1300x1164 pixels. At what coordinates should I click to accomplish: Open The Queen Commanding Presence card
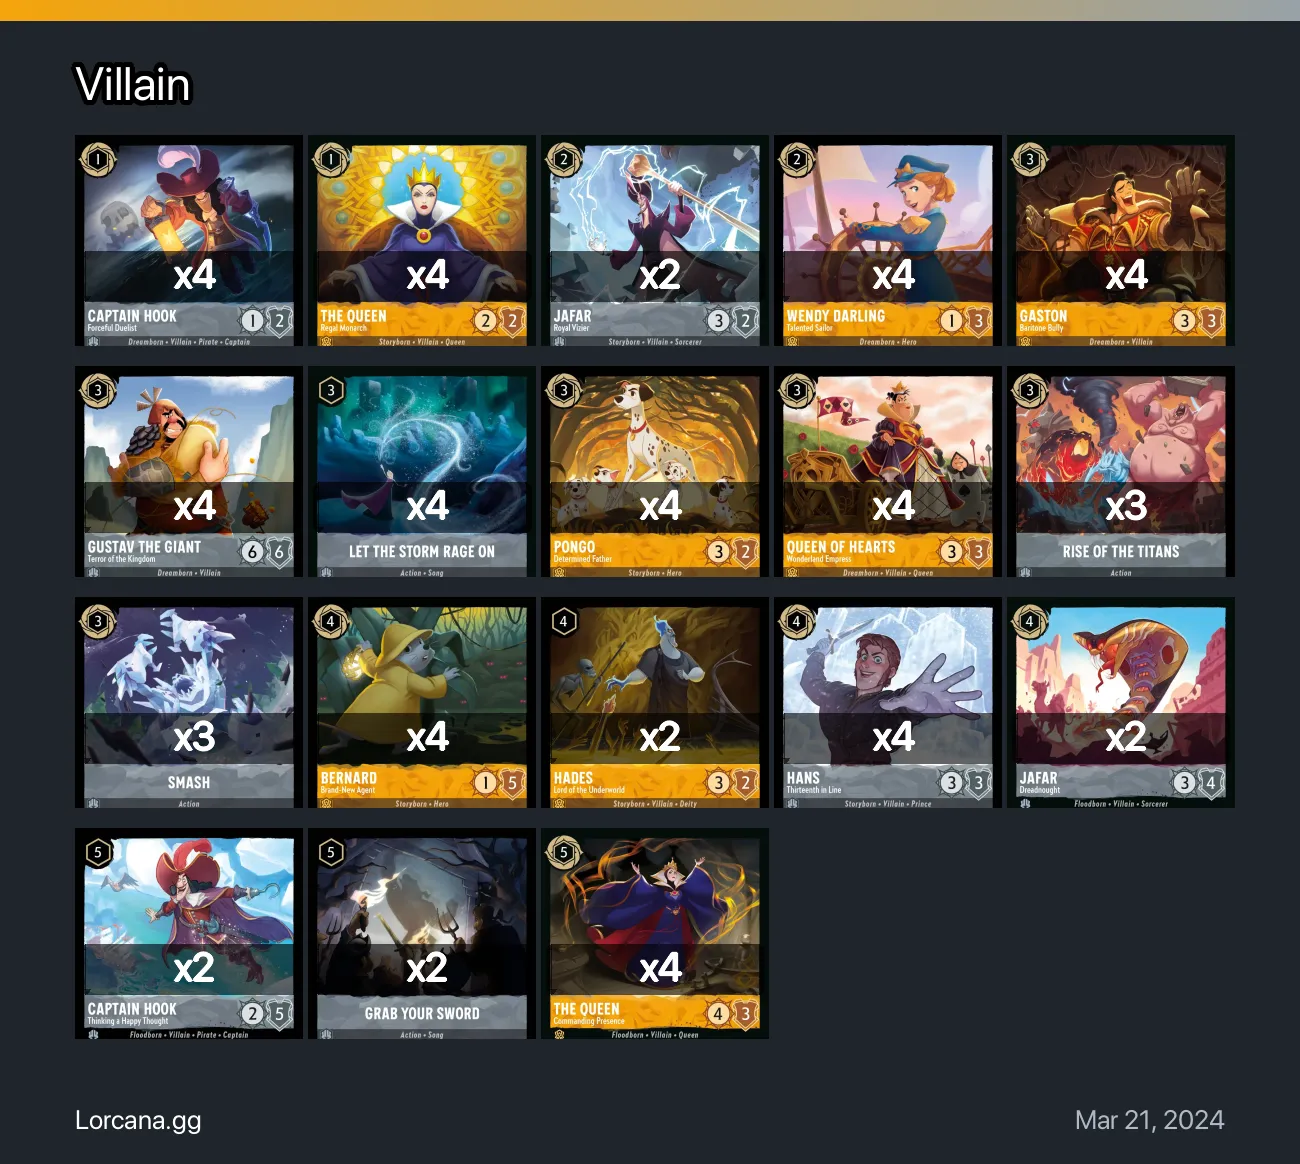click(x=655, y=934)
